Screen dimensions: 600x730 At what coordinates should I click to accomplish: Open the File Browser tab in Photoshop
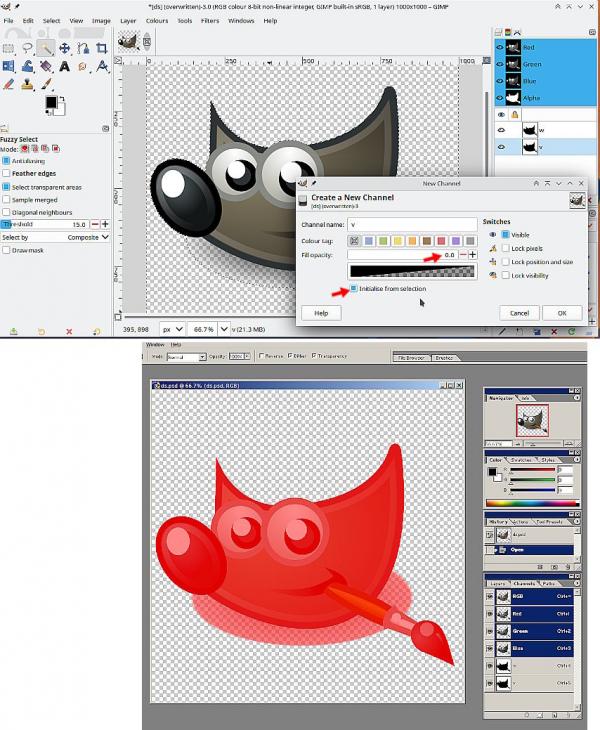(412, 358)
